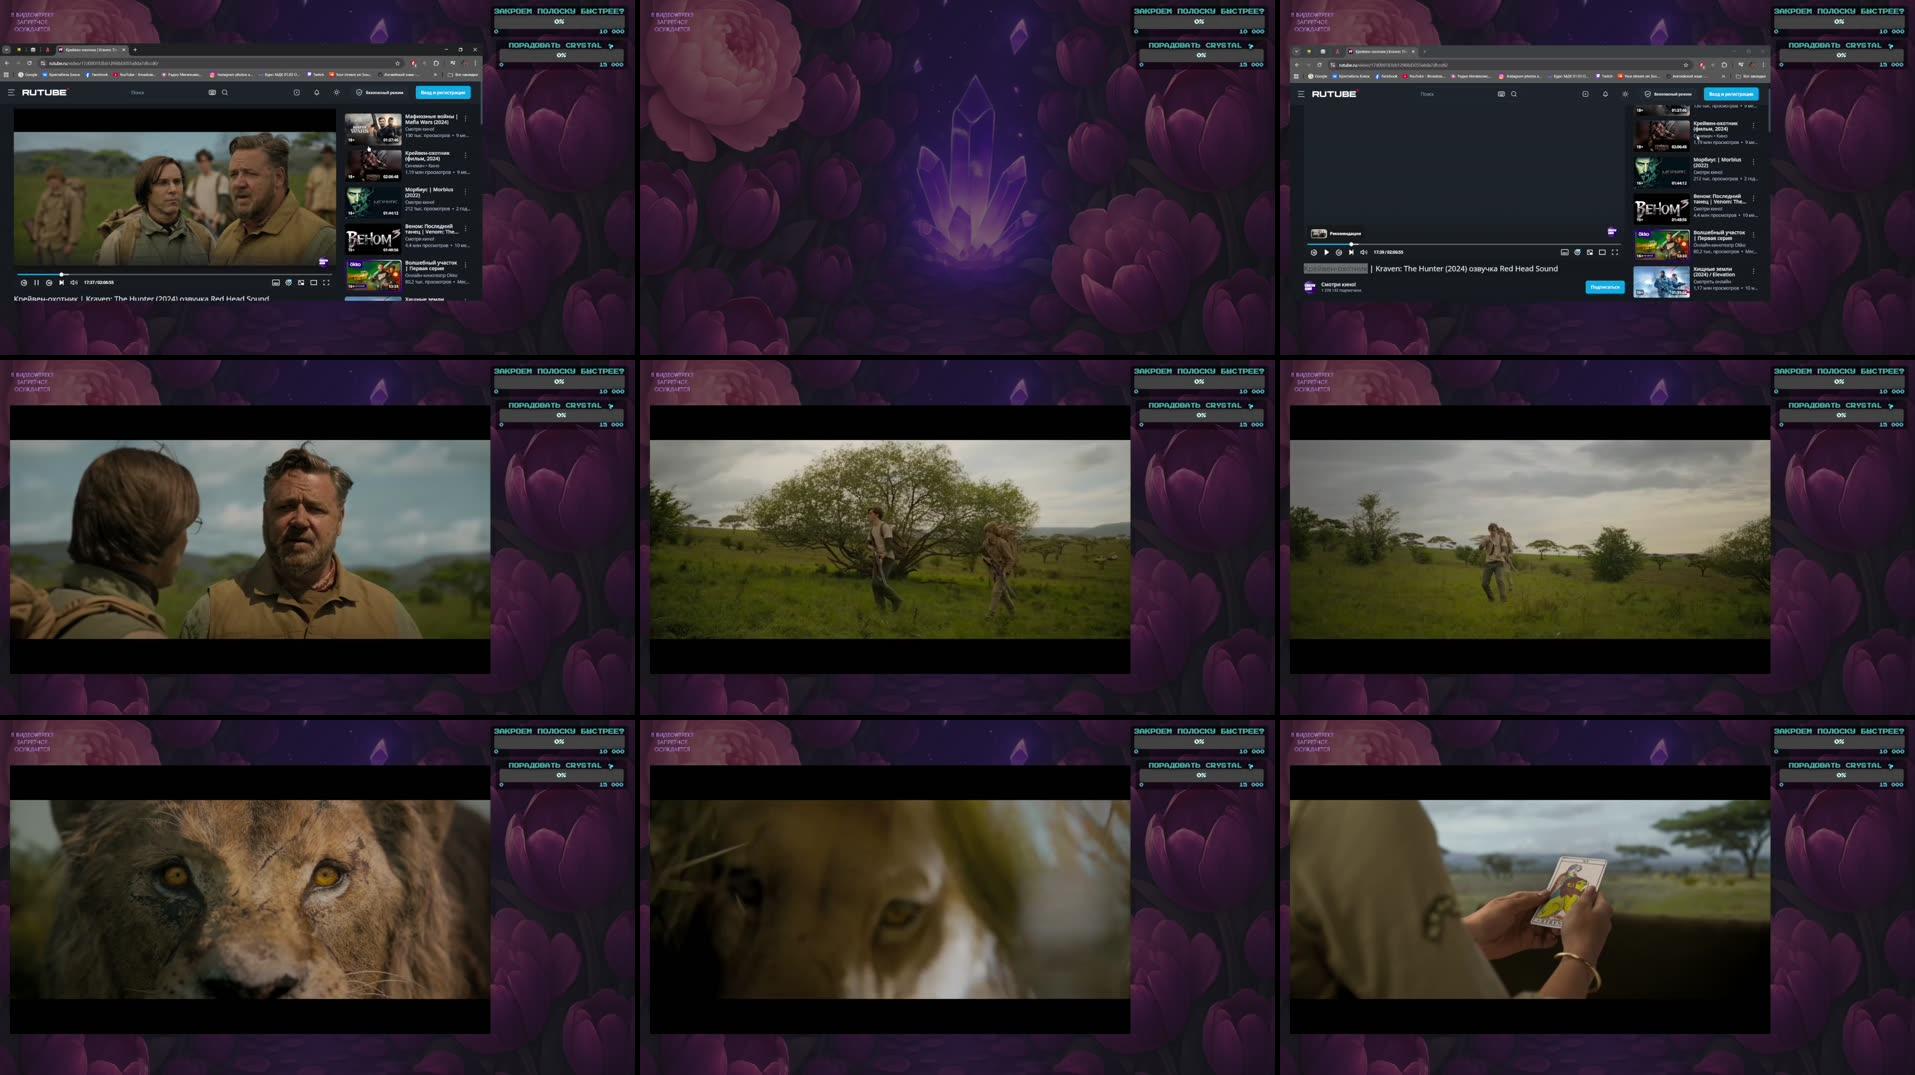Toggle subtitles icon in the playing video player
Viewport: 1915px width, 1075px height.
pos(276,283)
